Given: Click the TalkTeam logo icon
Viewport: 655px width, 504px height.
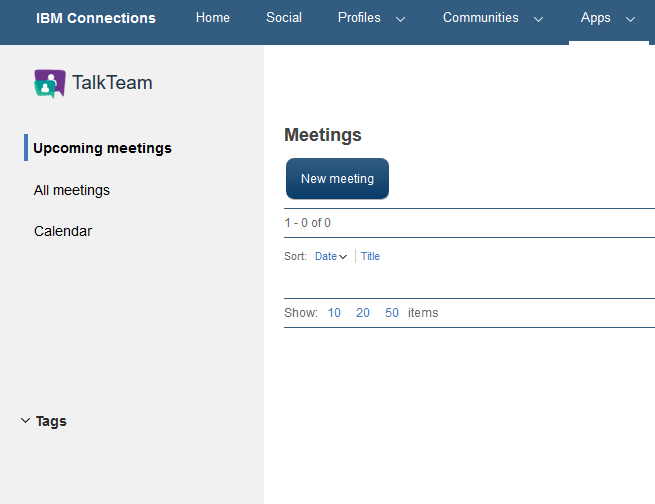Looking at the screenshot, I should pyautogui.click(x=50, y=84).
